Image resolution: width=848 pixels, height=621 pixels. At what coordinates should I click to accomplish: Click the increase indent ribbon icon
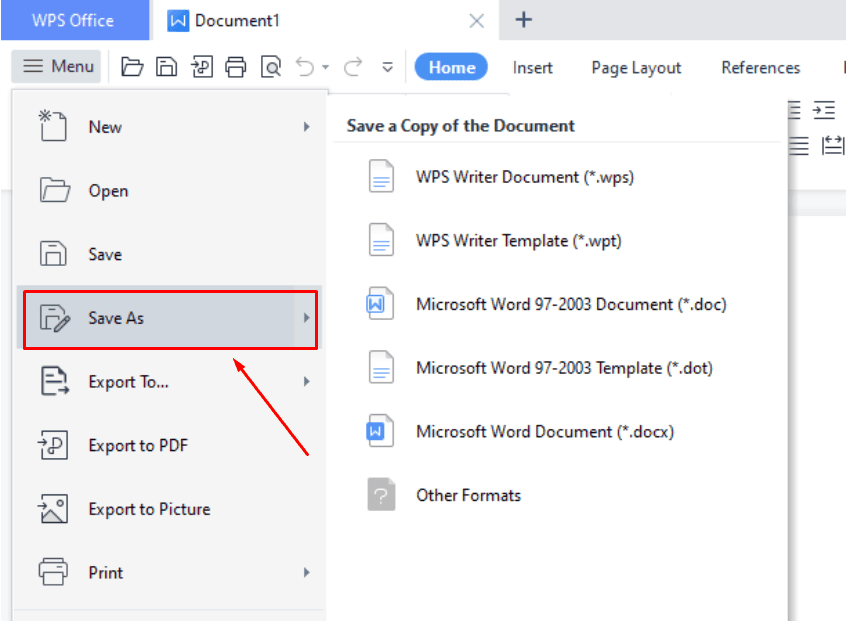tap(824, 110)
